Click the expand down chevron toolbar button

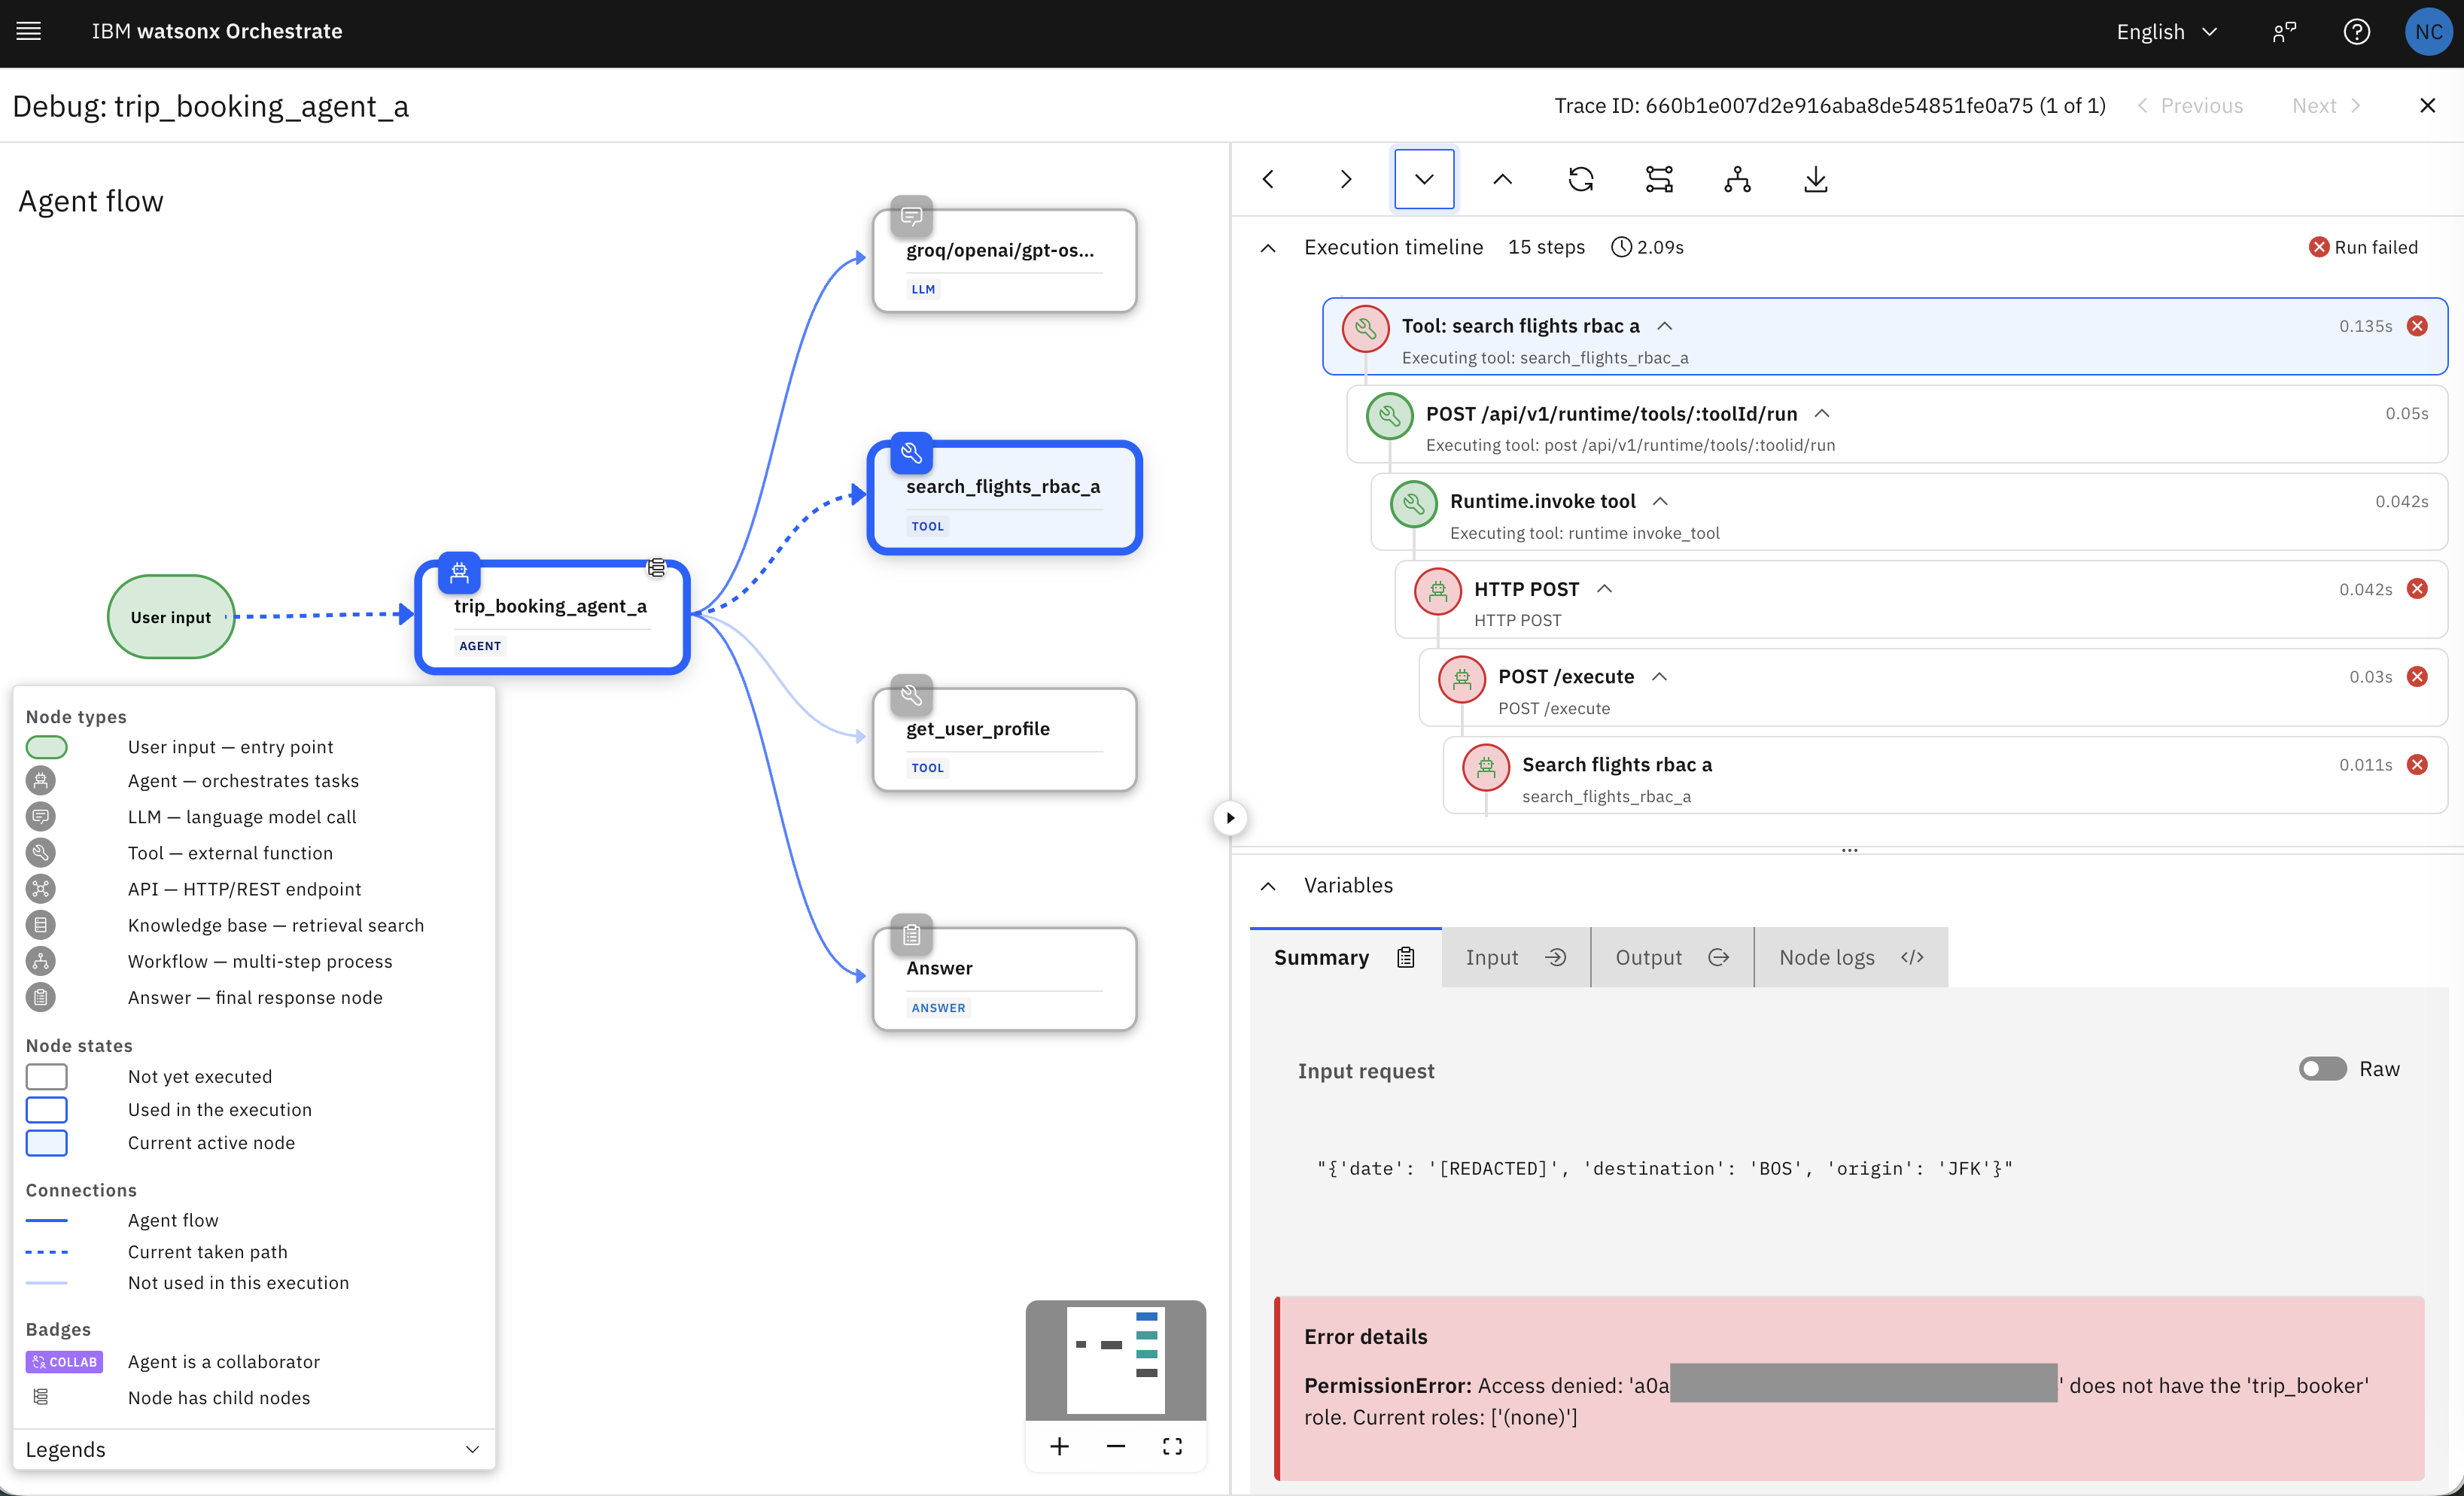coord(1424,179)
